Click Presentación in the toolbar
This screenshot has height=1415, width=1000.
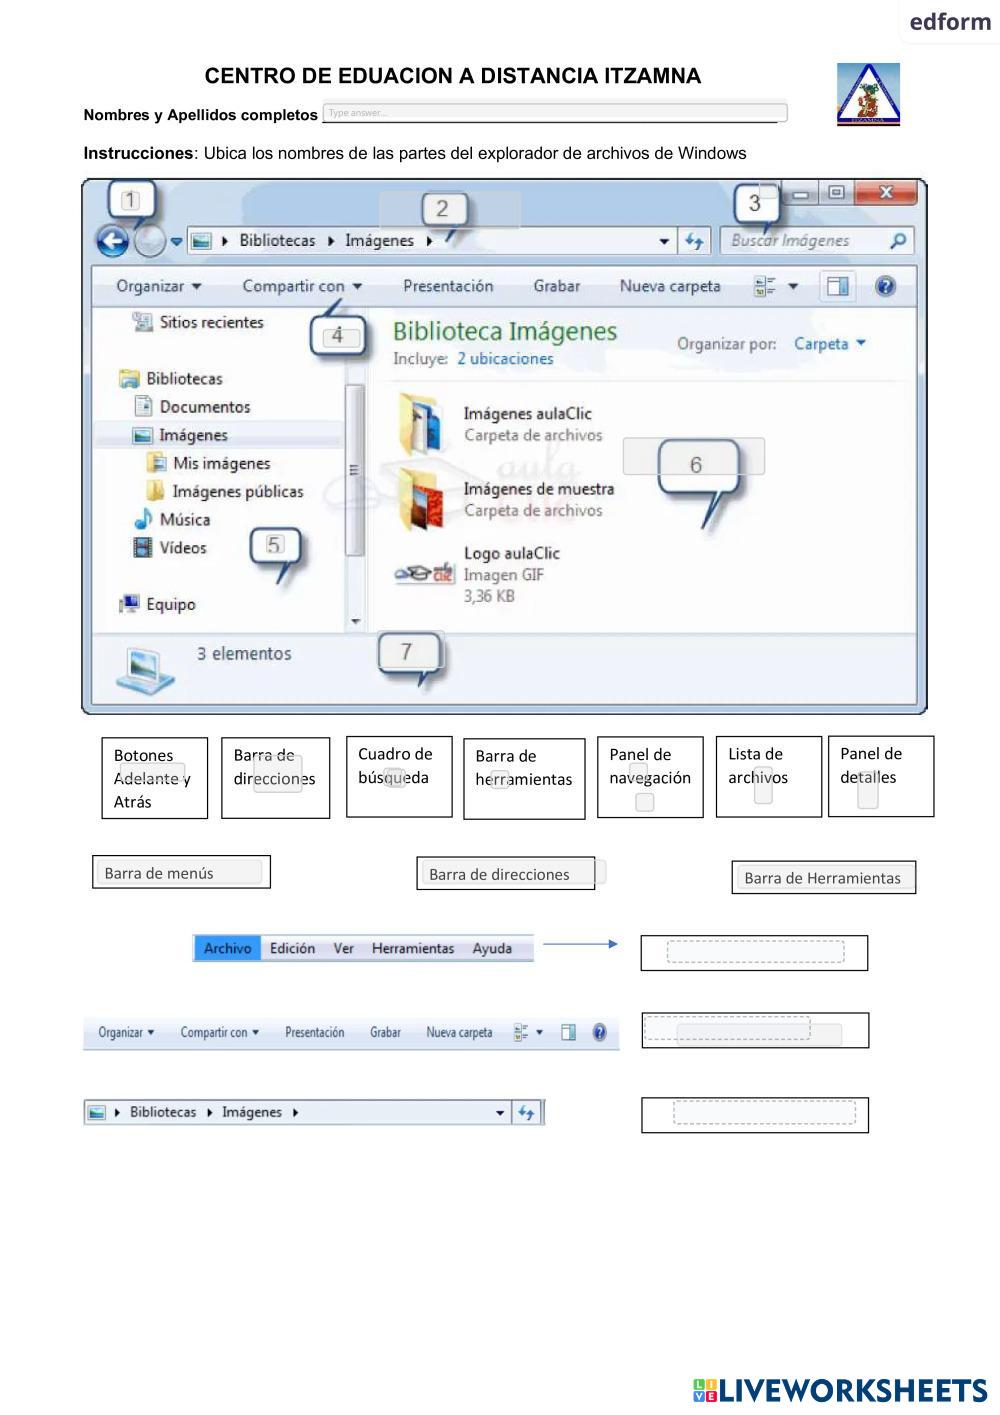coord(448,287)
